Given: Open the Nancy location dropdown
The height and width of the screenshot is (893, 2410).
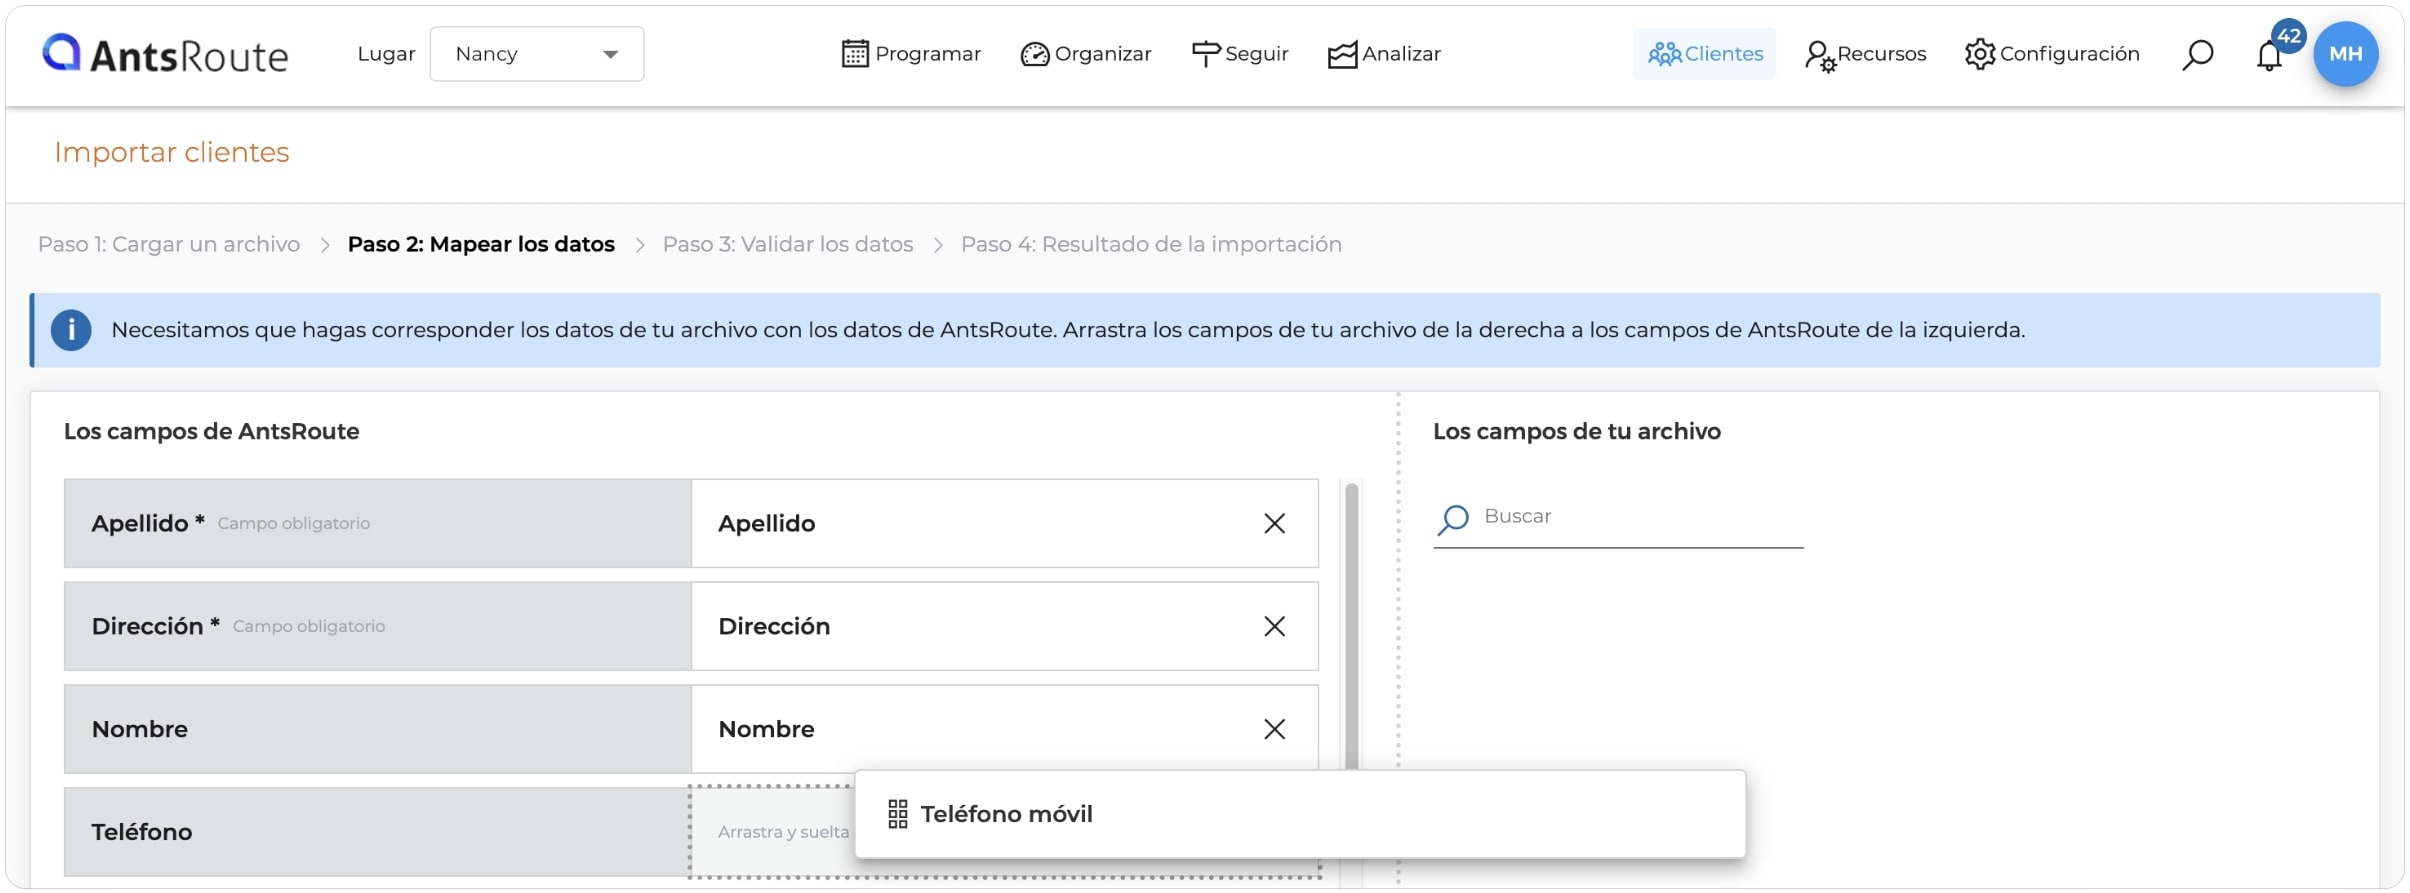Looking at the screenshot, I should click(x=537, y=54).
